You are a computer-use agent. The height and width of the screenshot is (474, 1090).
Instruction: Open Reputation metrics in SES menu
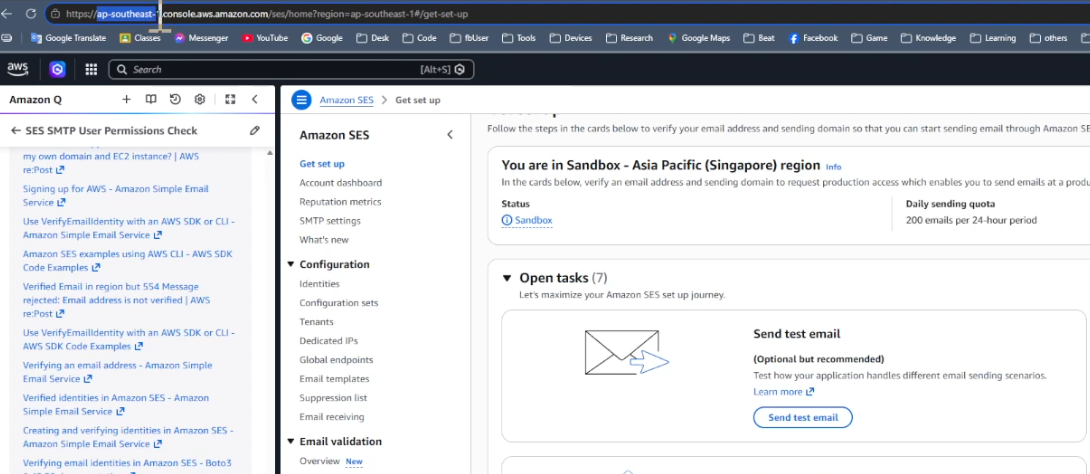[340, 202]
